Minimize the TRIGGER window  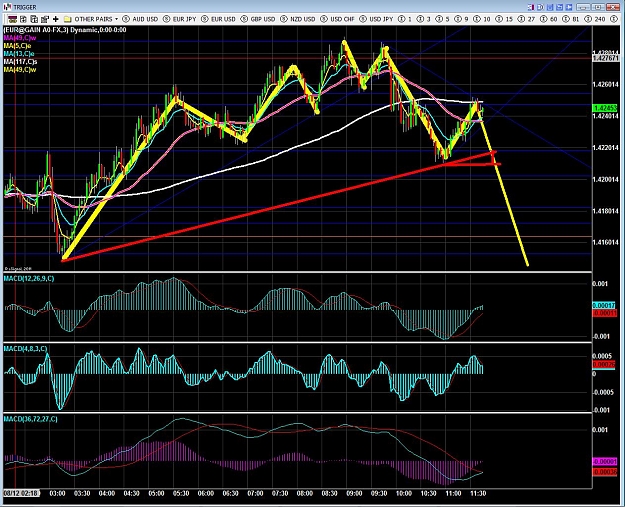click(584, 7)
